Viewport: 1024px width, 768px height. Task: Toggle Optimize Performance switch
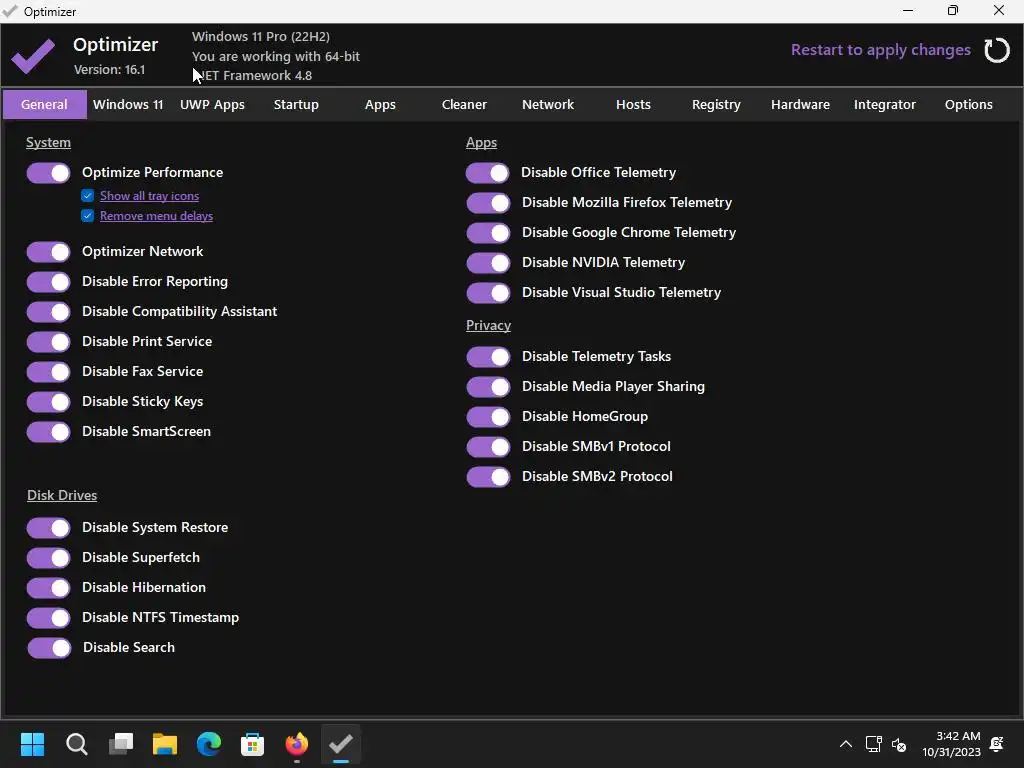pos(48,173)
